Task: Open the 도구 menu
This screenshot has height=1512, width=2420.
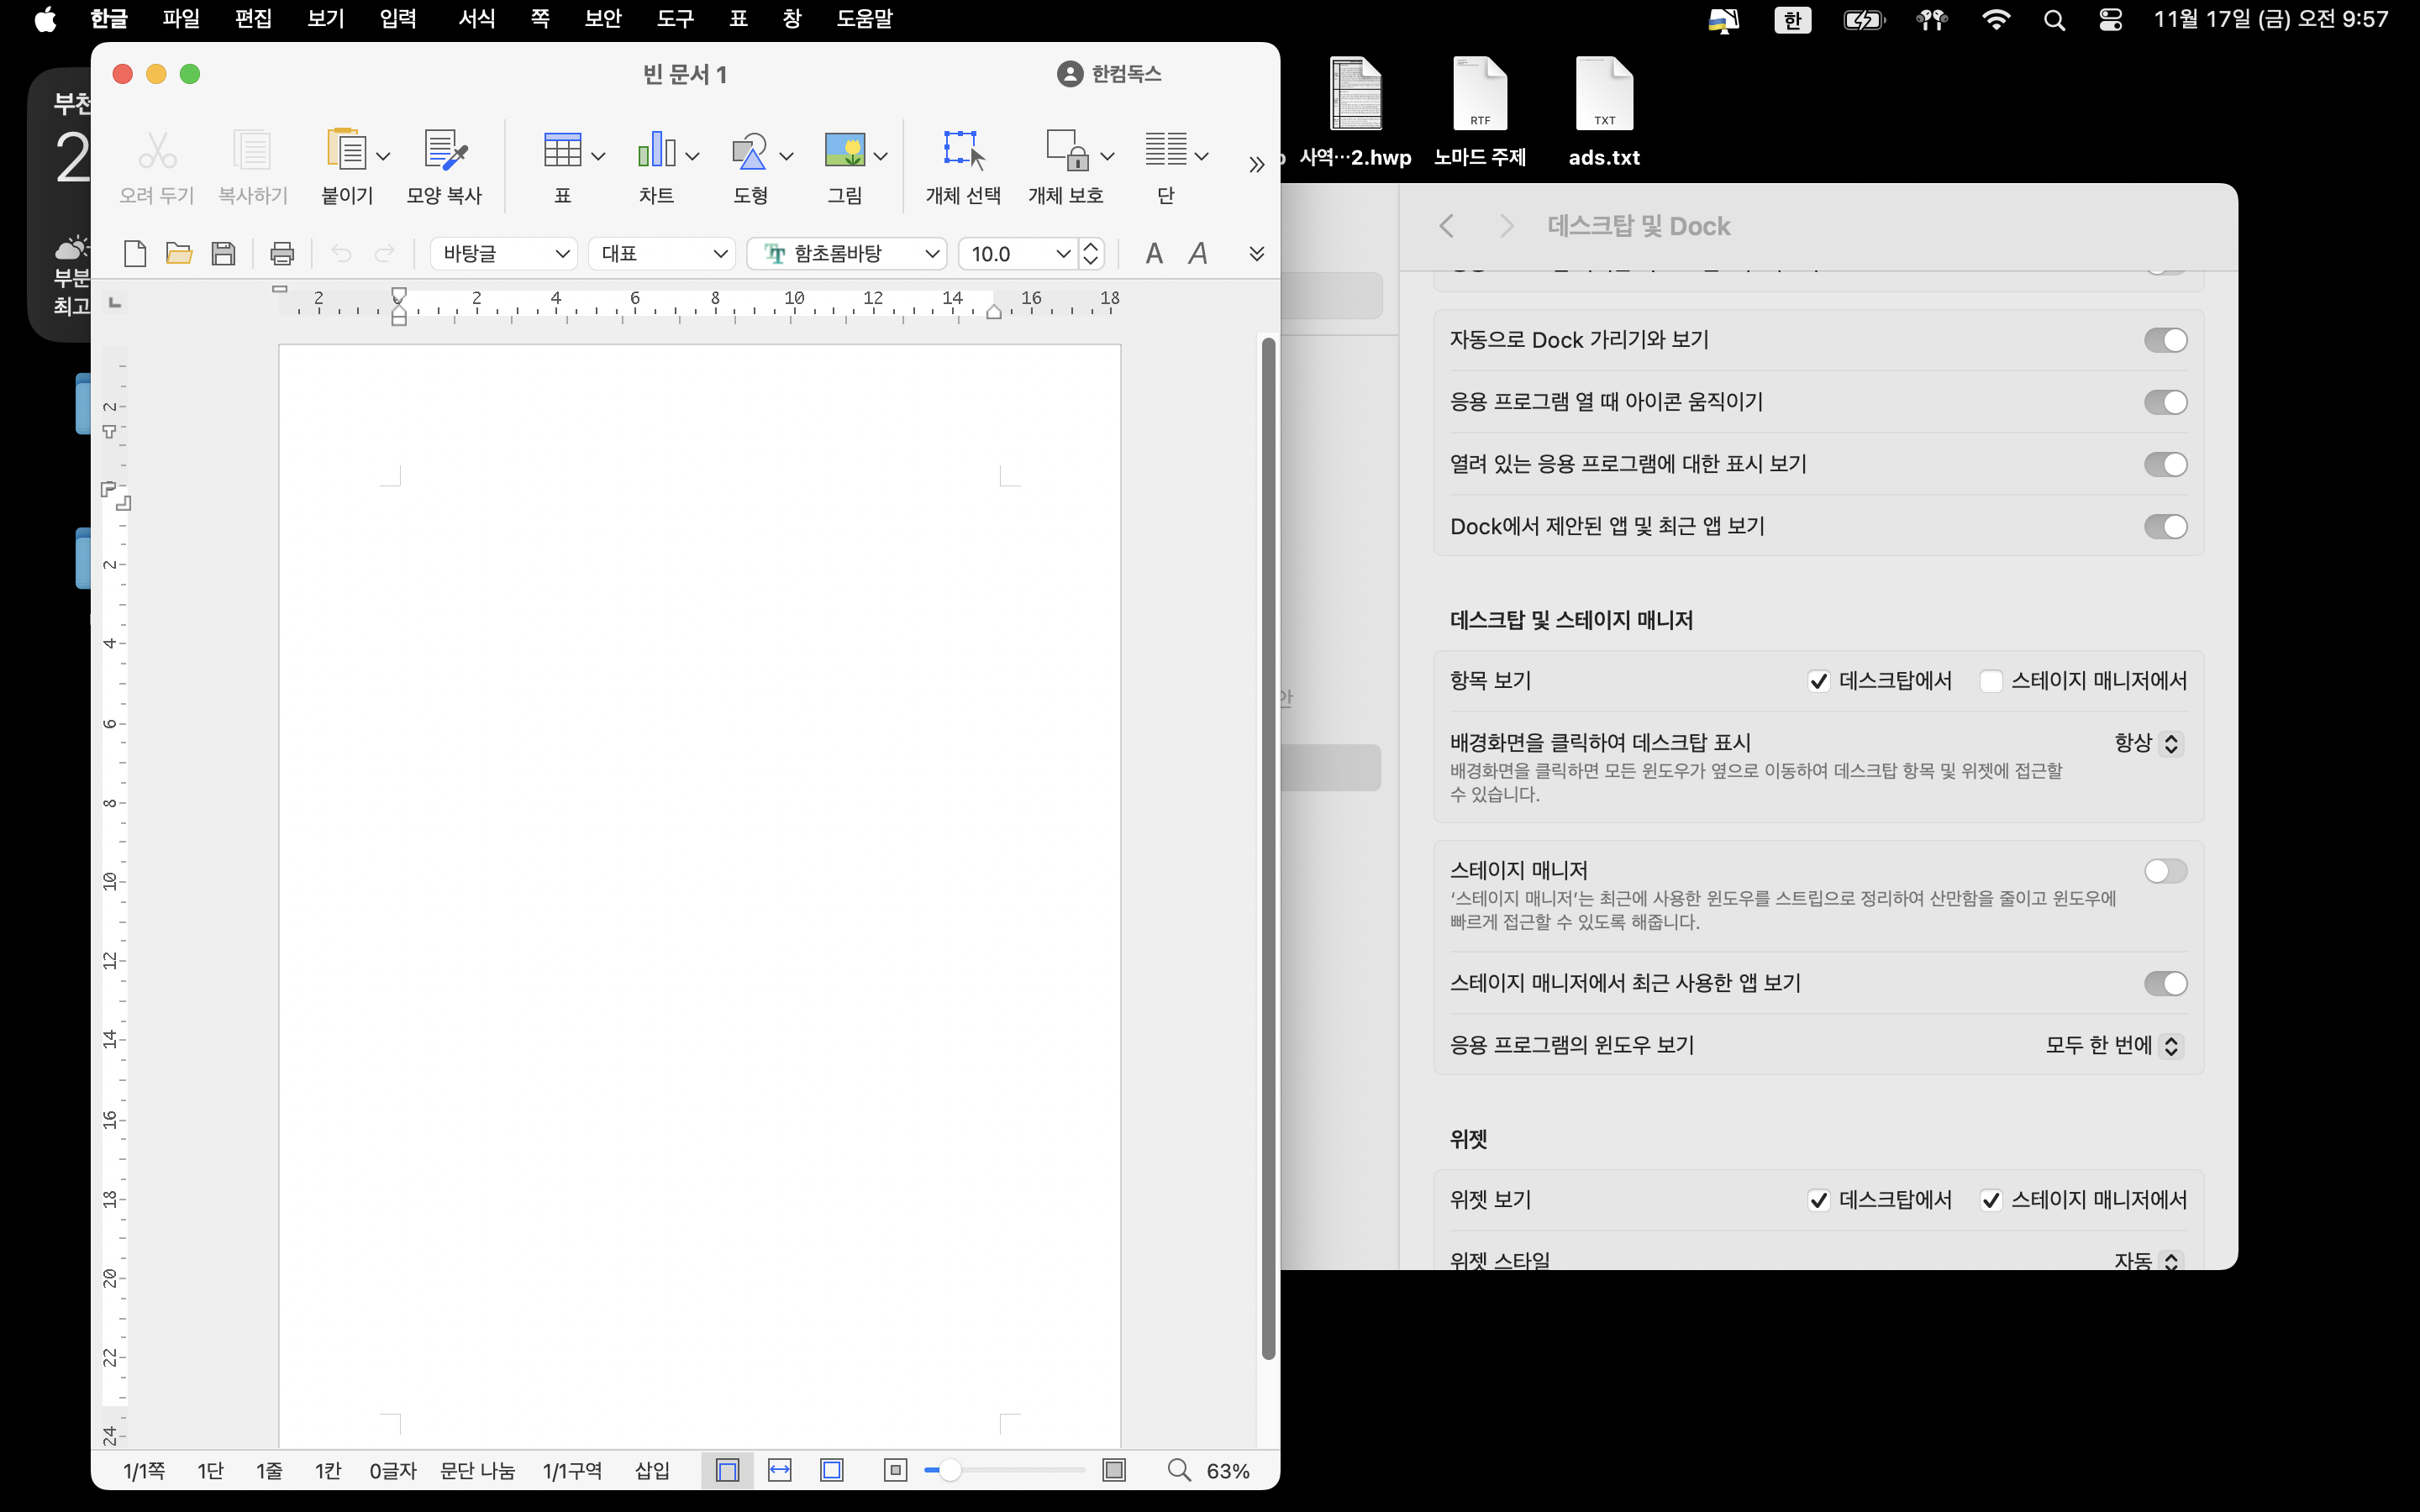Action: click(675, 19)
